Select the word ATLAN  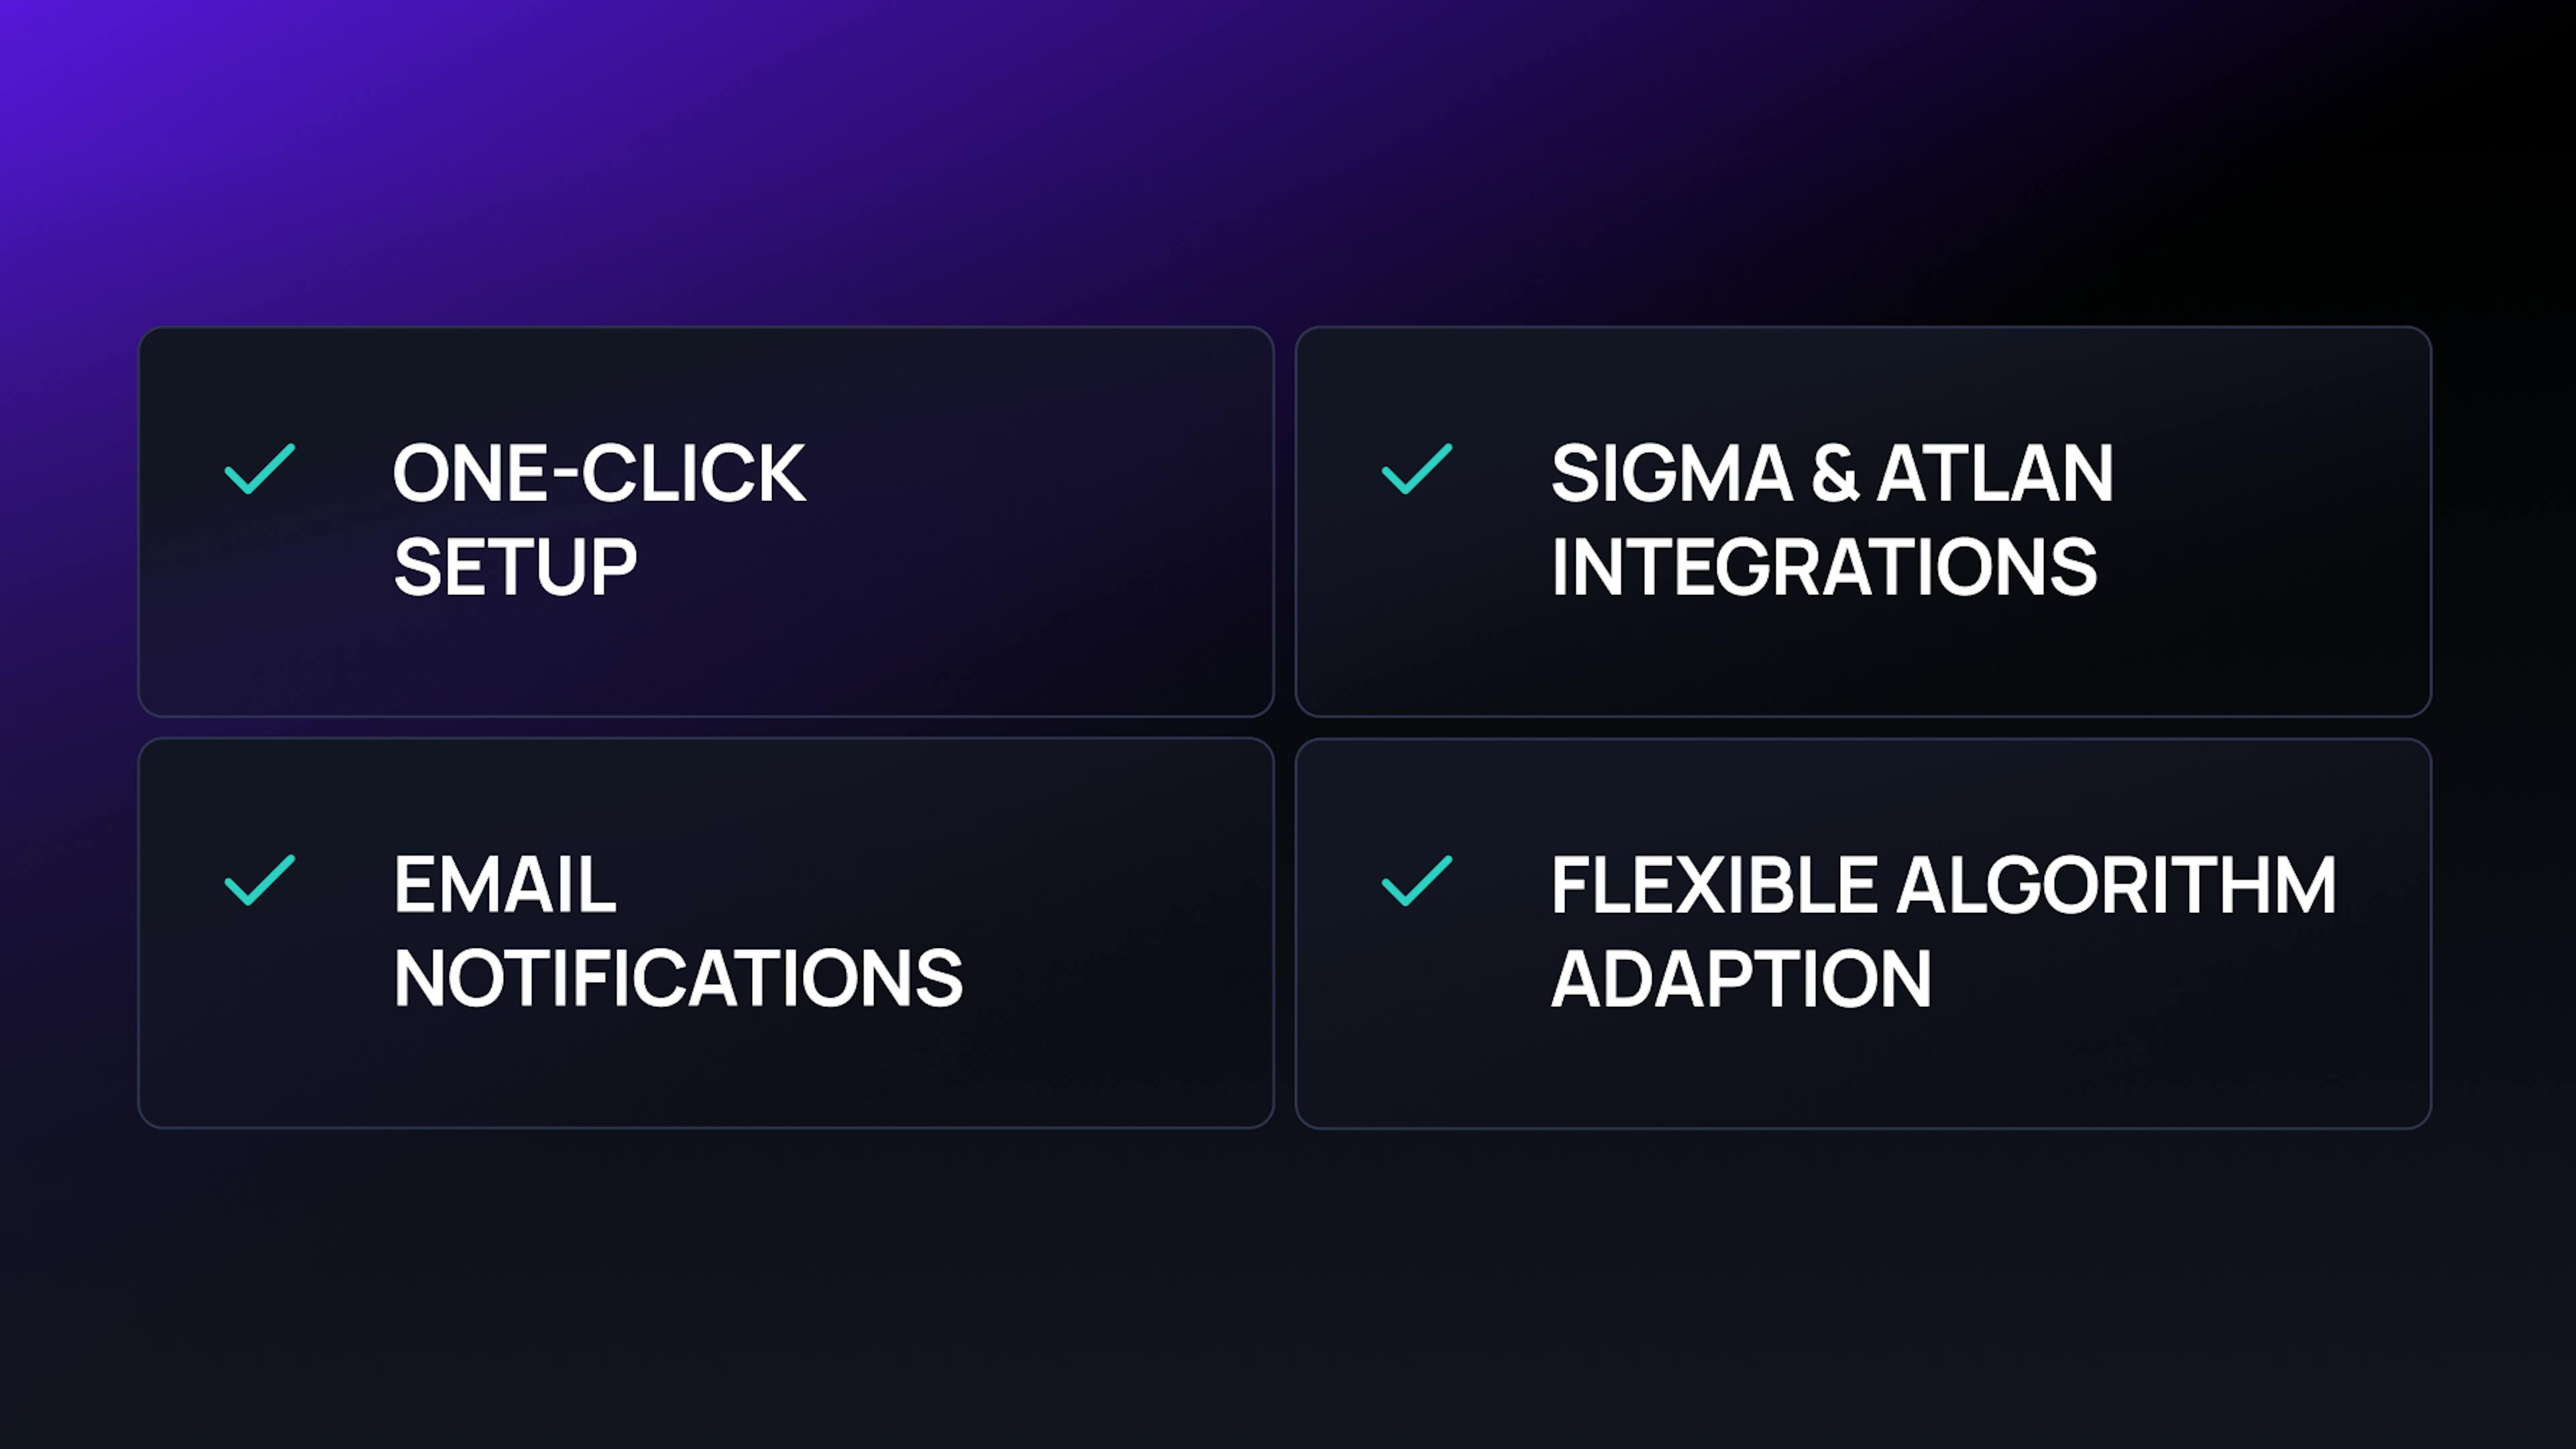click(x=1995, y=473)
